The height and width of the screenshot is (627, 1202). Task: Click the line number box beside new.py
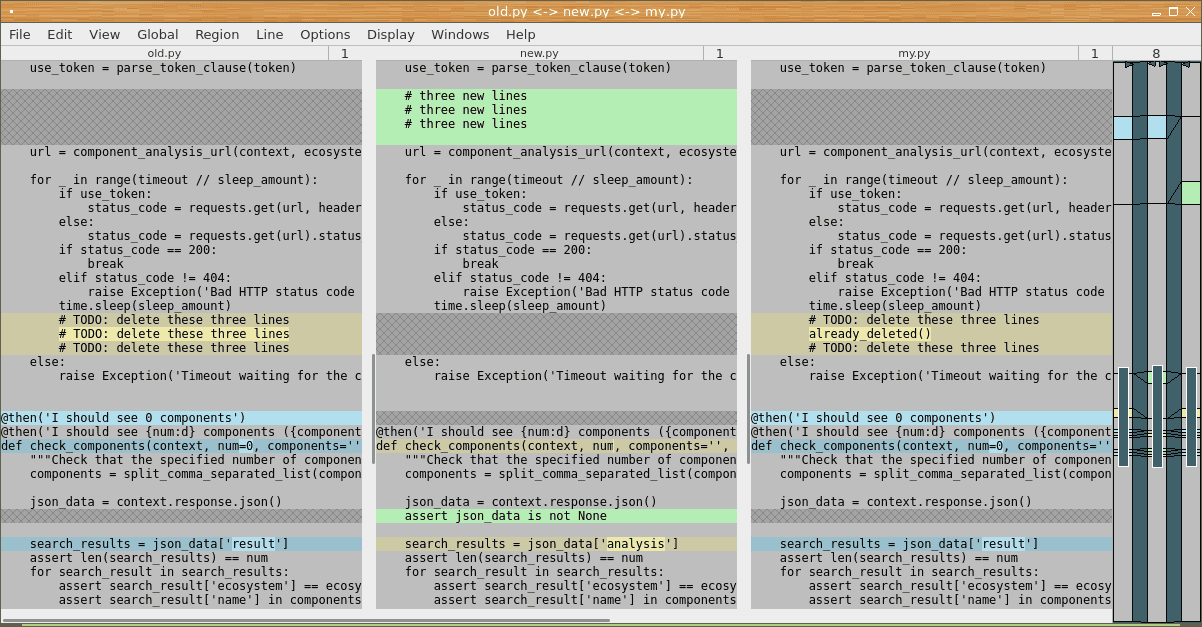click(720, 53)
